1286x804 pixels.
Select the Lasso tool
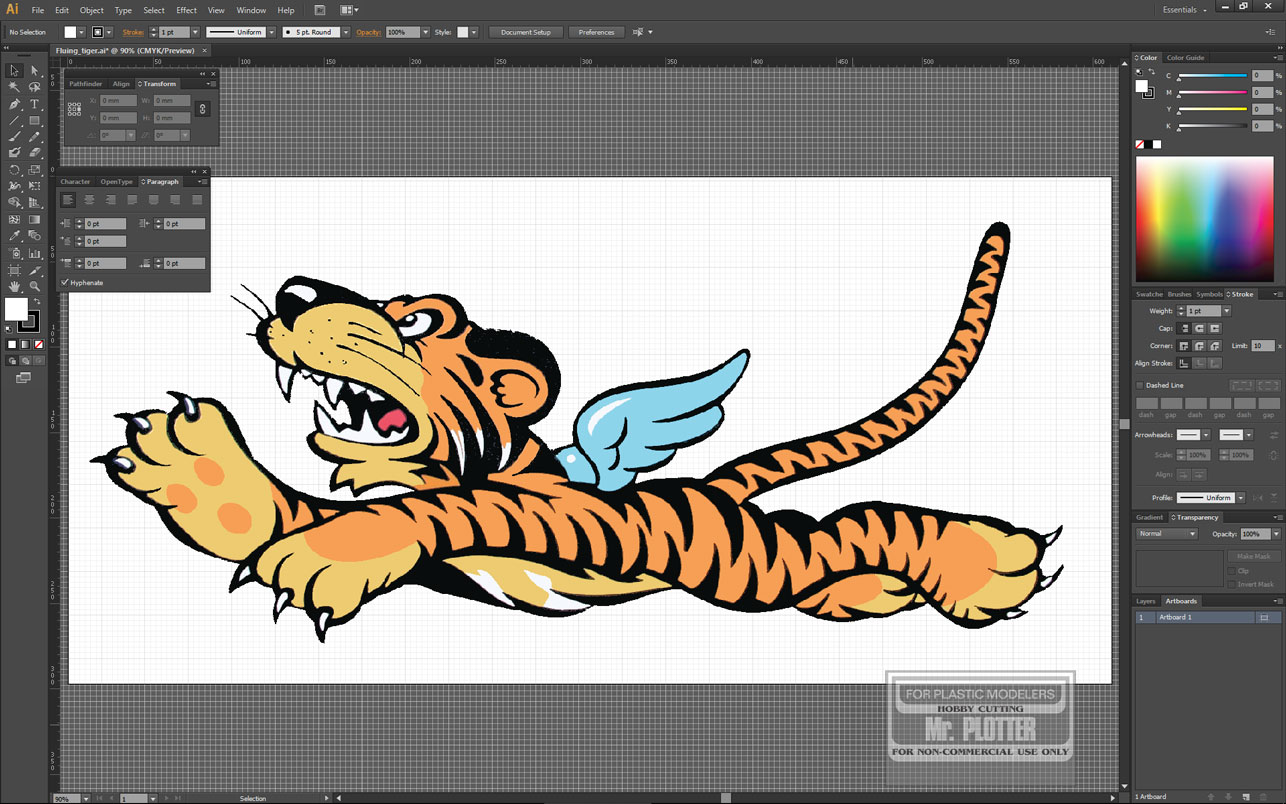pos(34,88)
